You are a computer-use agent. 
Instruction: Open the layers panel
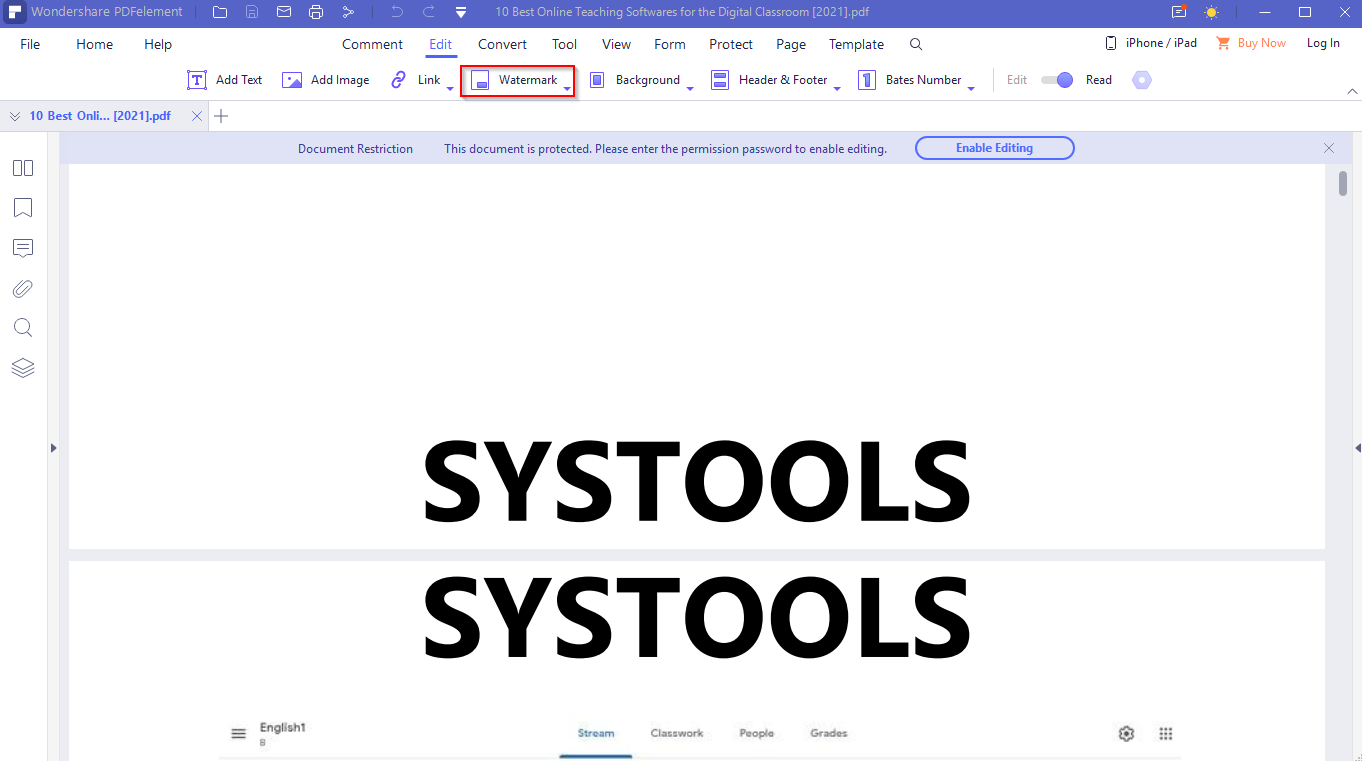click(23, 368)
